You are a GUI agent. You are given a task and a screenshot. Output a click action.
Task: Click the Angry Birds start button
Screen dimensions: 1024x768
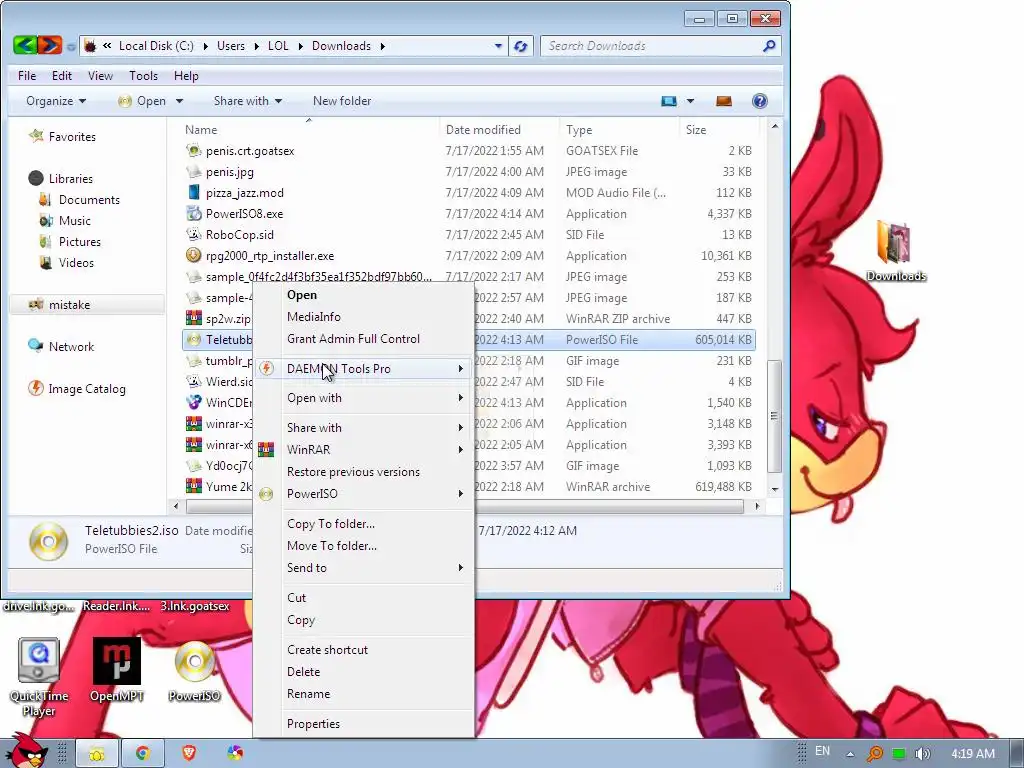click(26, 751)
